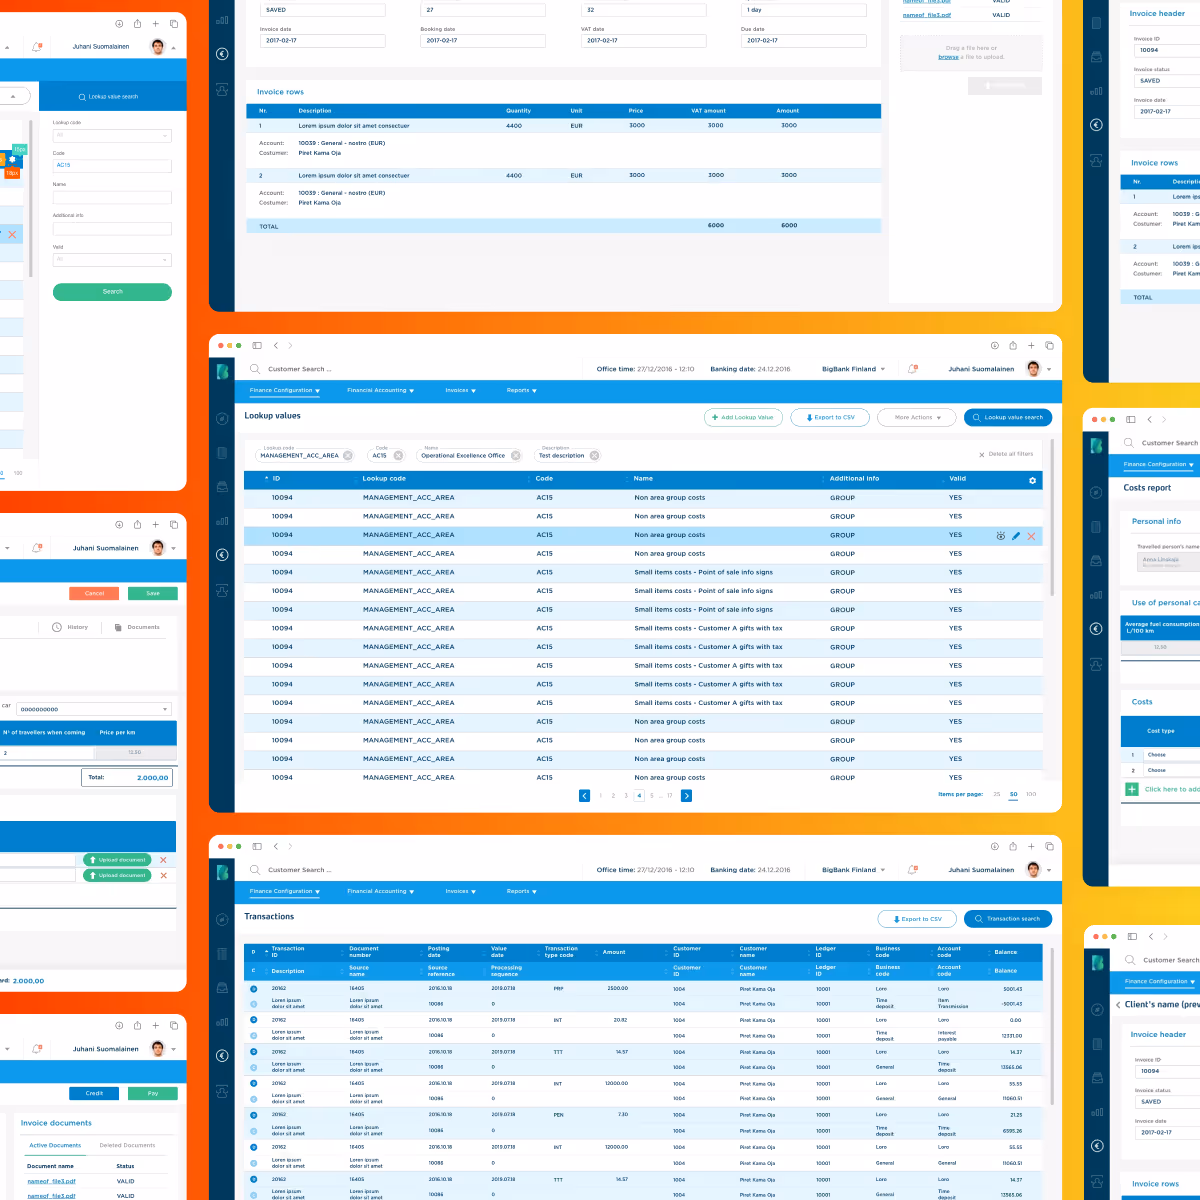Screen dimensions: 1200x1200
Task: Sort by Amount column in Transactions table
Action: 614,952
